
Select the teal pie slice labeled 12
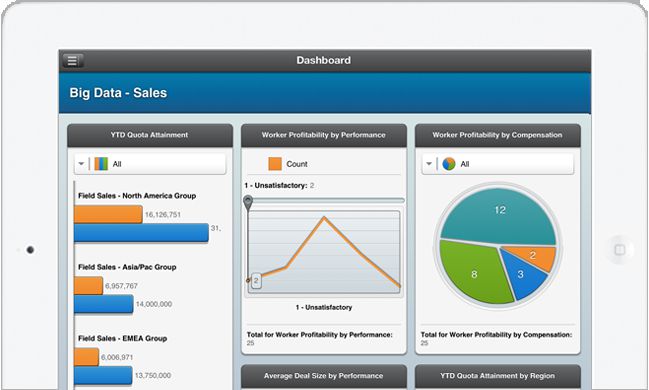tap(499, 215)
